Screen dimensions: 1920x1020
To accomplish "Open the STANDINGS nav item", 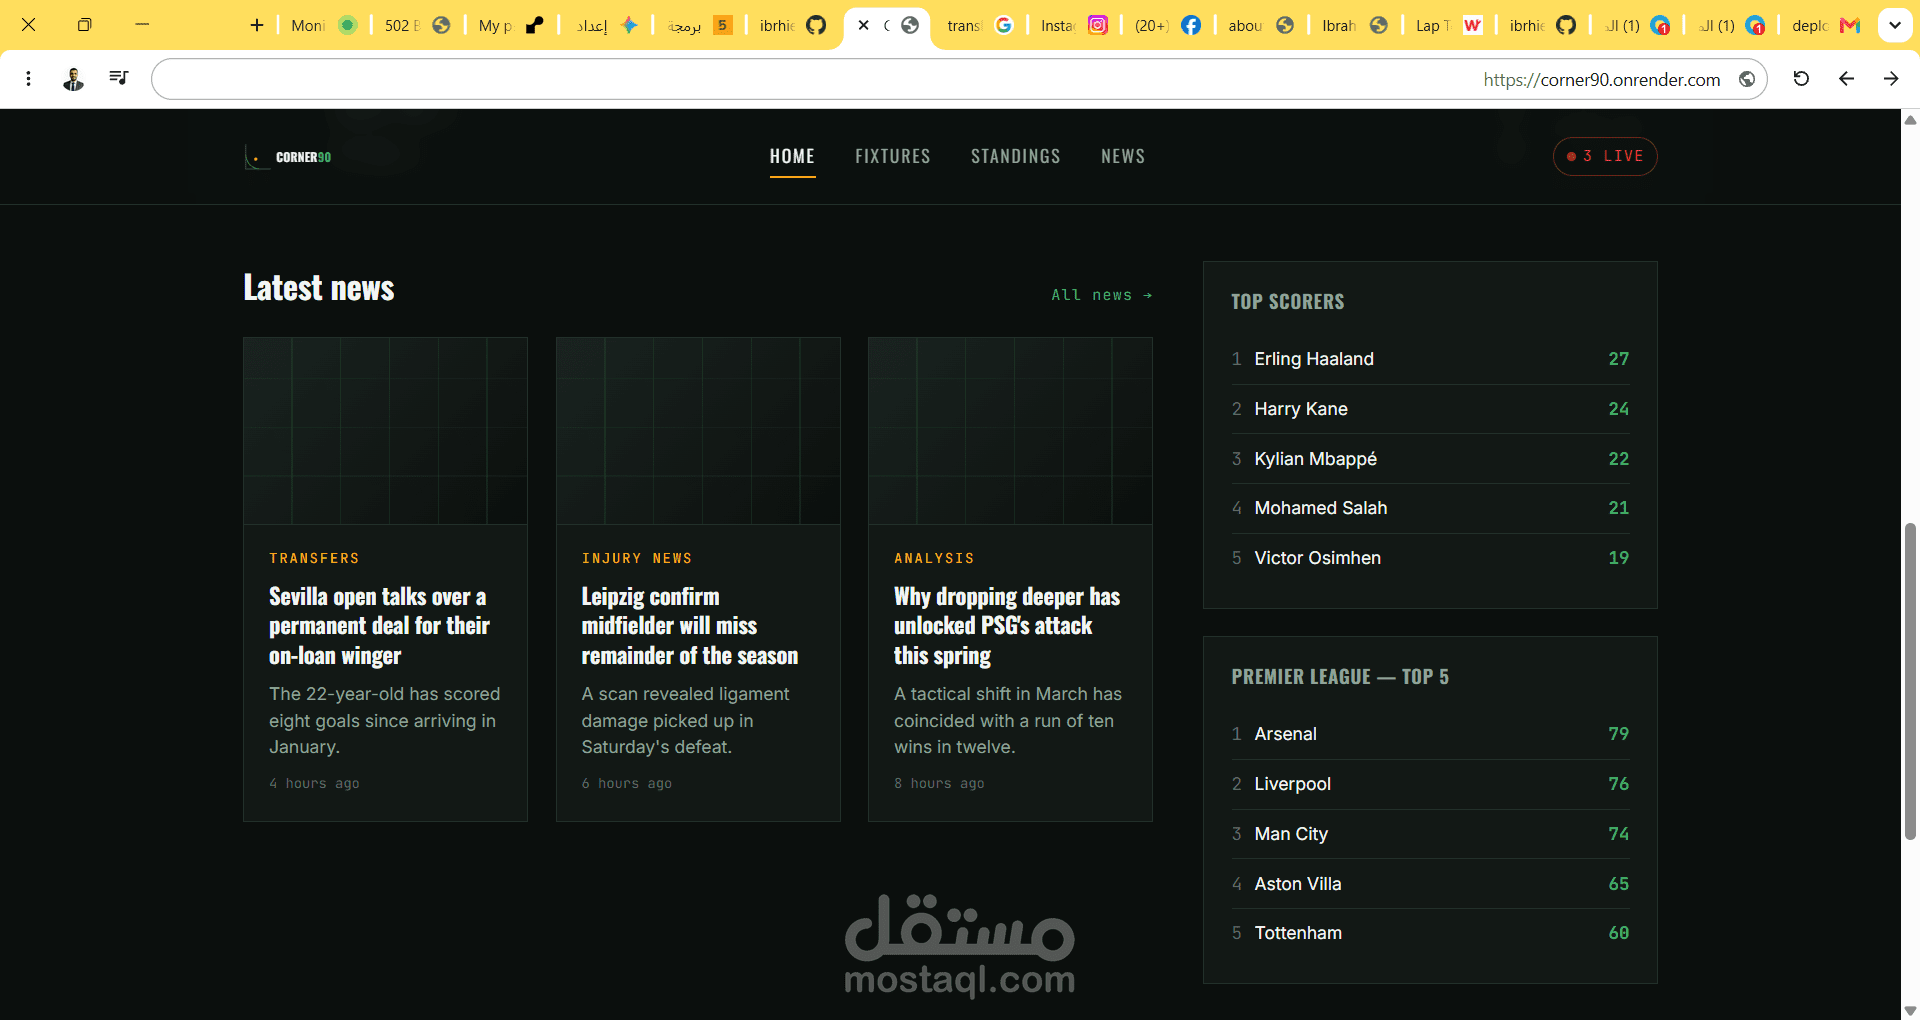I will pyautogui.click(x=1016, y=156).
